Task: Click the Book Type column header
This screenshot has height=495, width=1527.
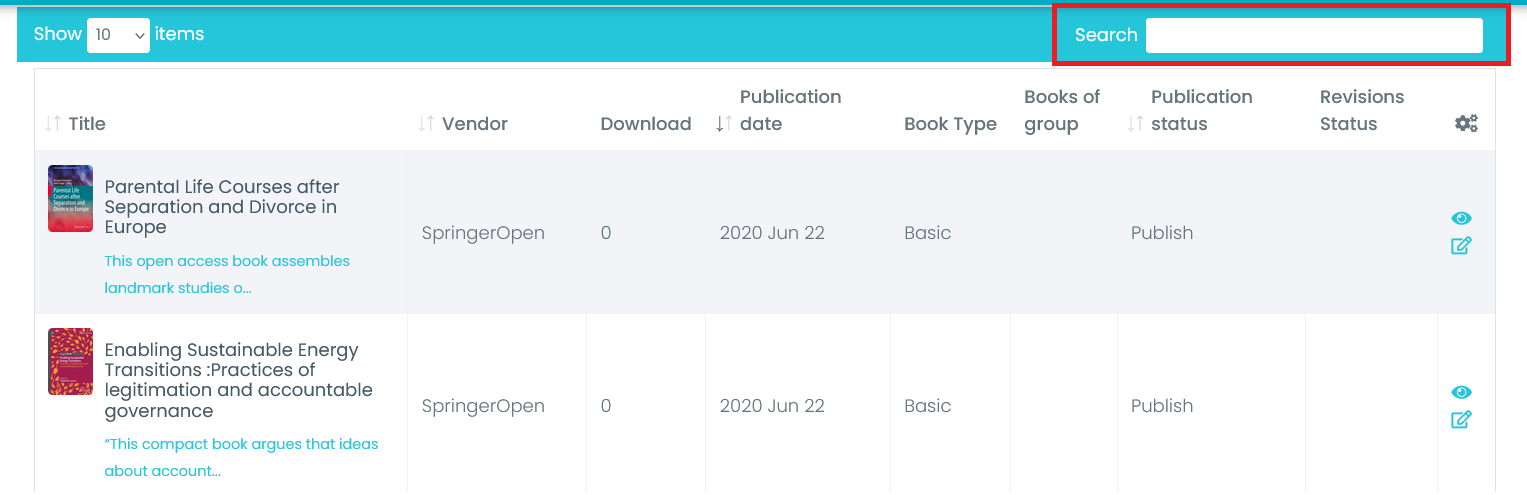Action: [949, 124]
